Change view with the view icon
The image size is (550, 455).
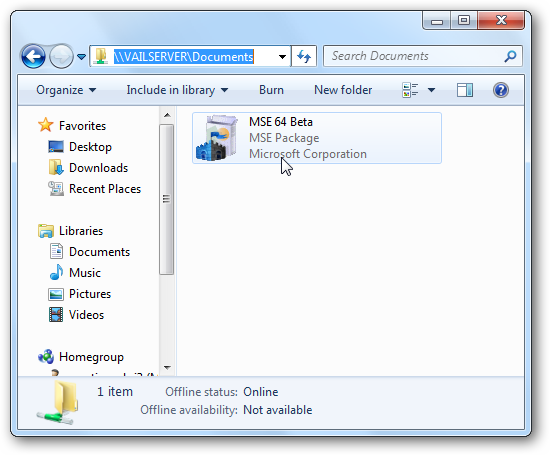point(410,90)
